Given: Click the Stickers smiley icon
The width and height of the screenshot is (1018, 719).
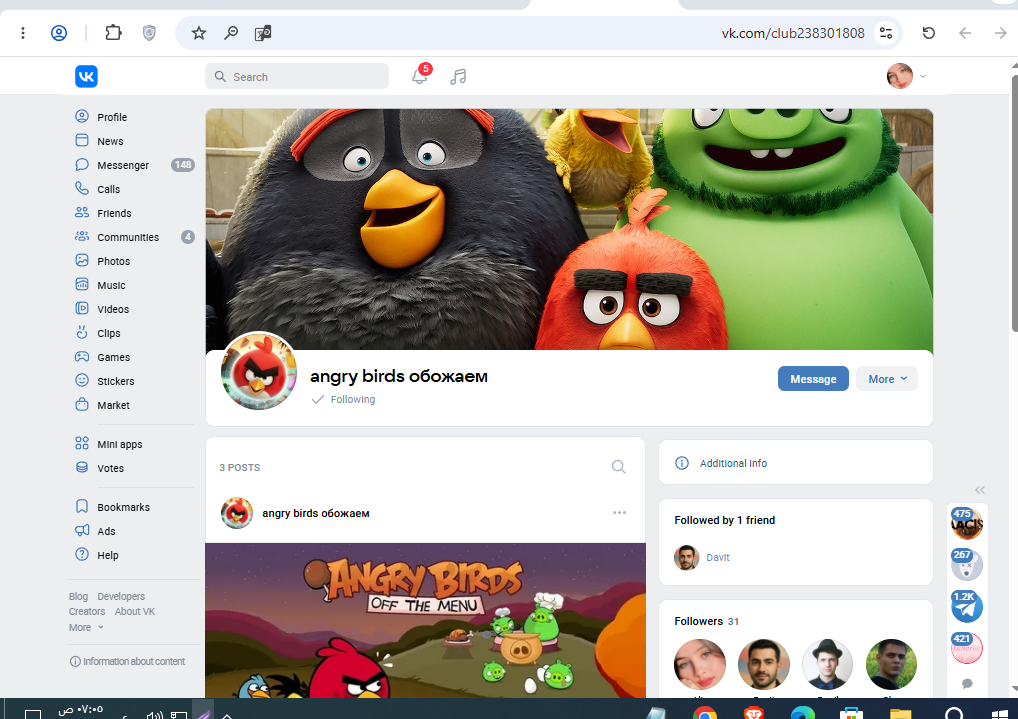Looking at the screenshot, I should (82, 381).
